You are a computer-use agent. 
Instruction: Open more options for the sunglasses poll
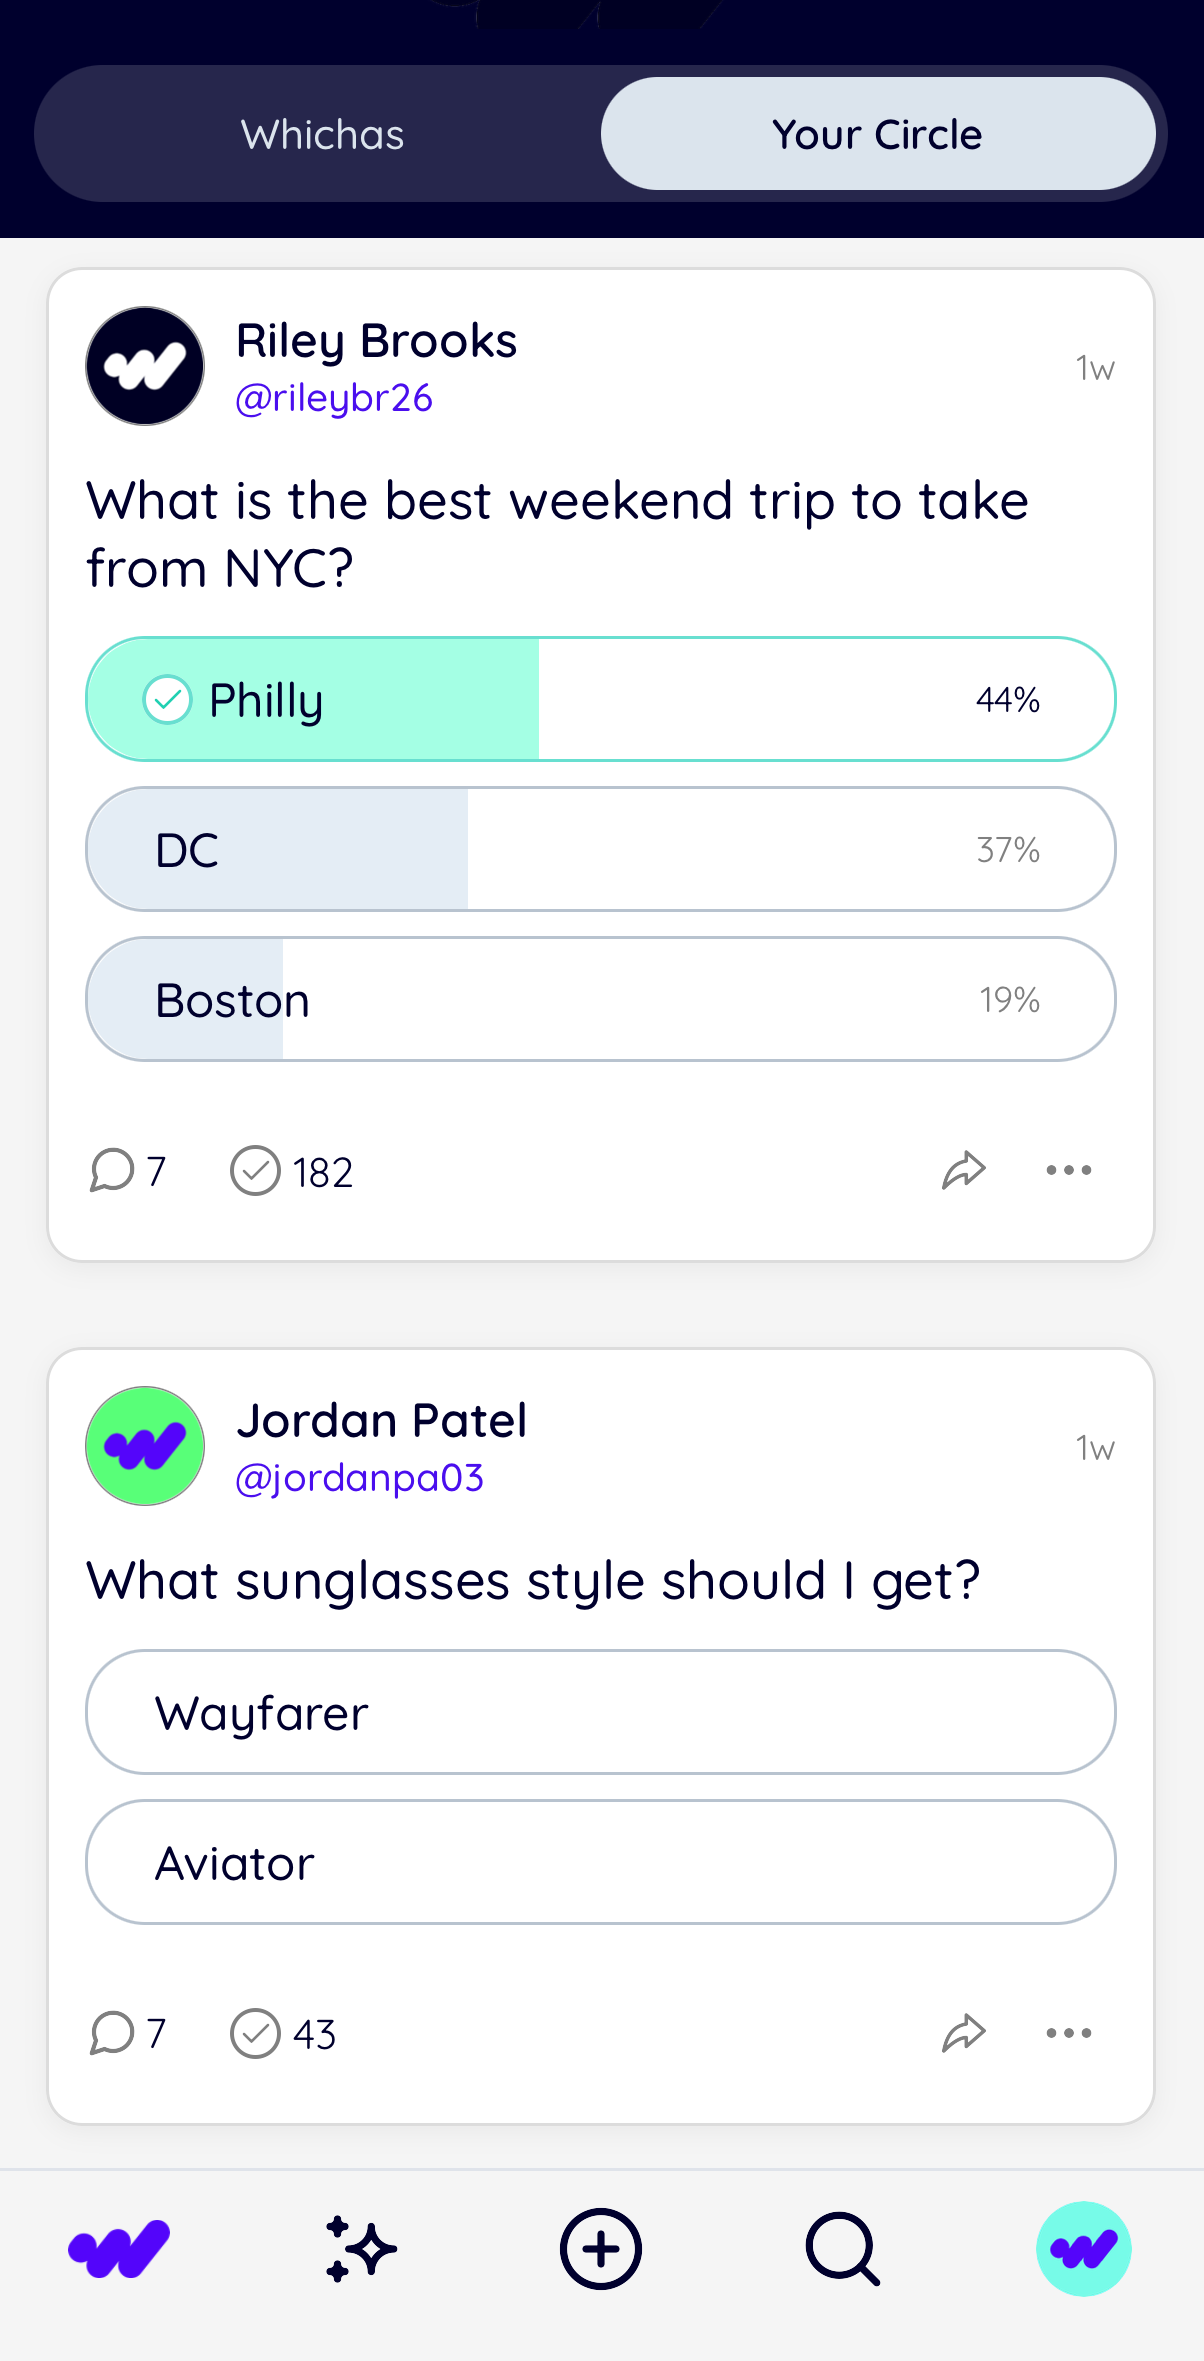click(1068, 2033)
